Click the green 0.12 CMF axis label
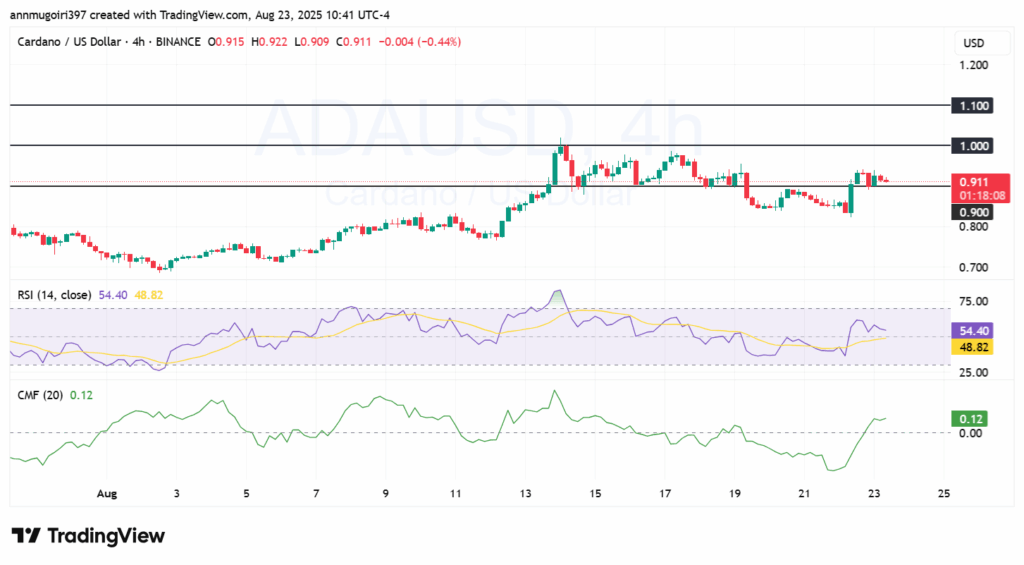The height and width of the screenshot is (565, 1024). [969, 419]
